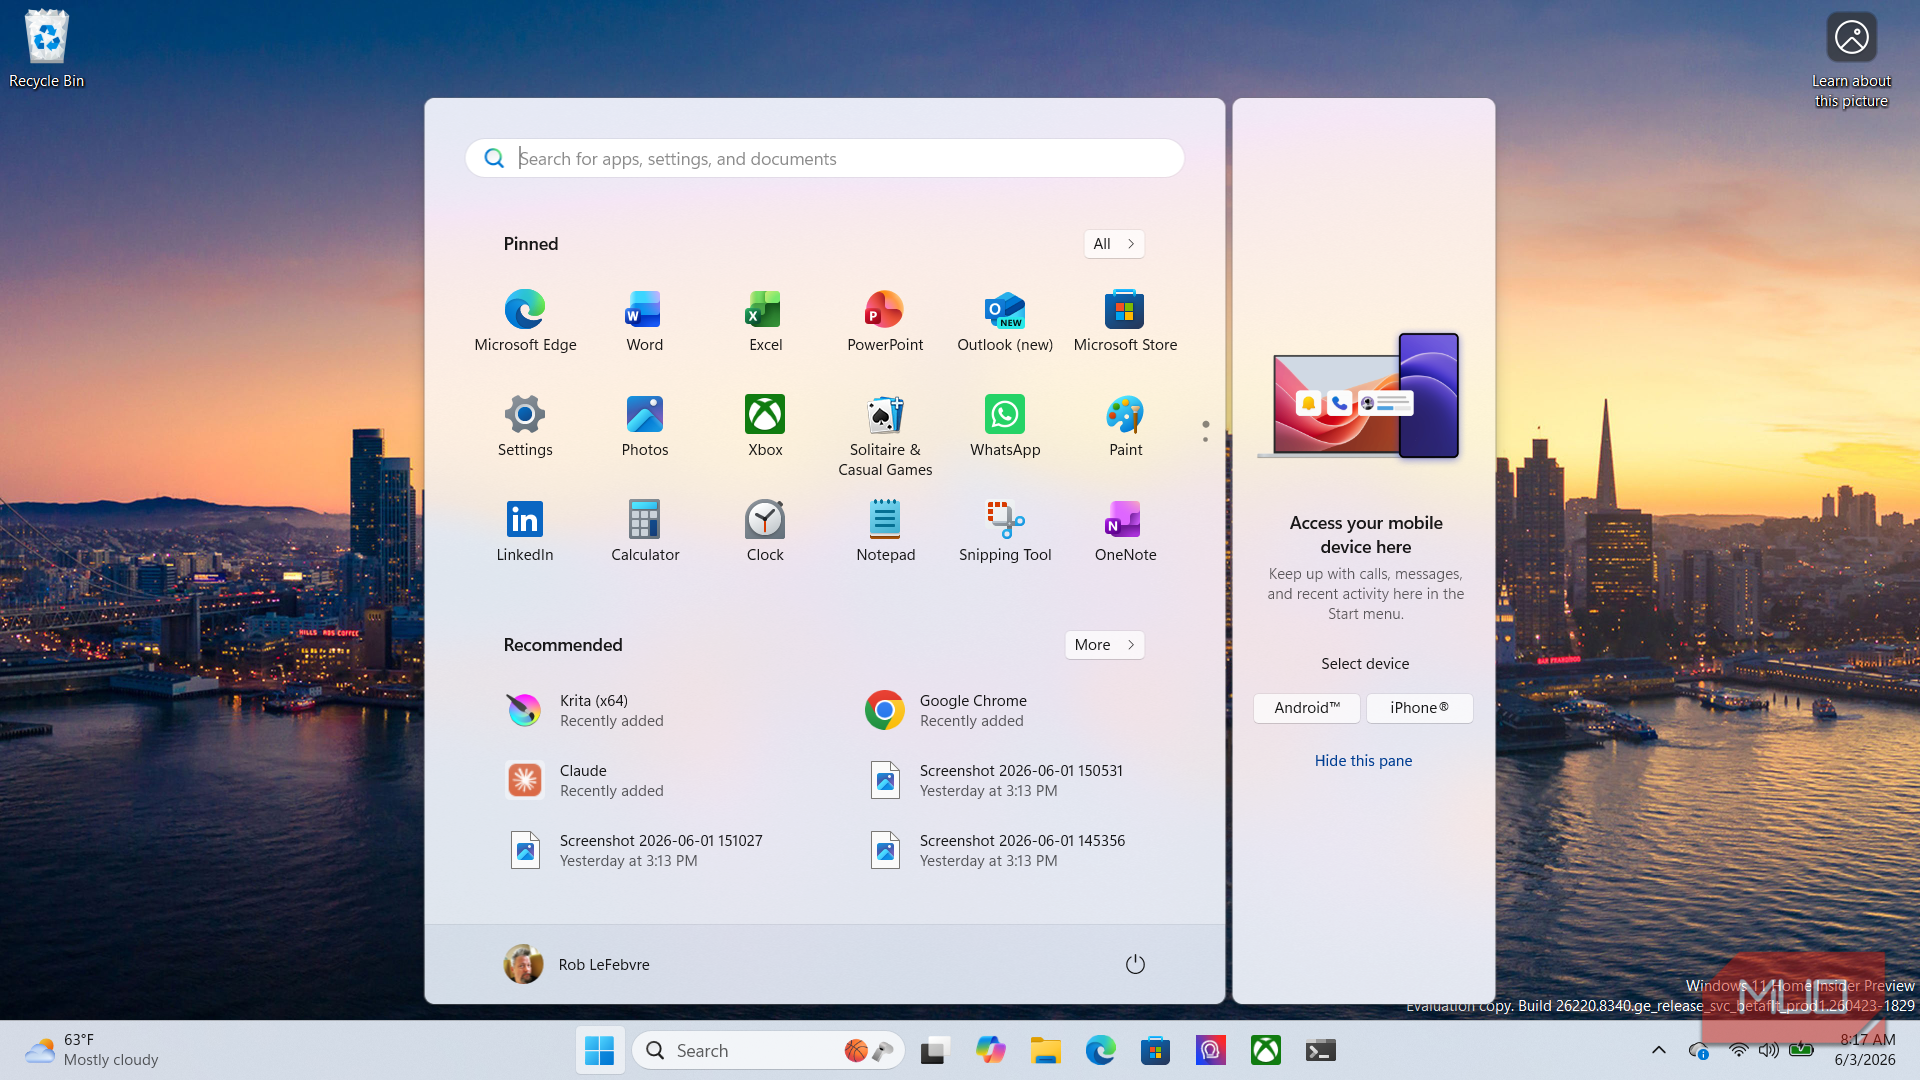Image resolution: width=1920 pixels, height=1080 pixels.
Task: Open Xbox app on the taskbar
Action: click(x=1265, y=1050)
